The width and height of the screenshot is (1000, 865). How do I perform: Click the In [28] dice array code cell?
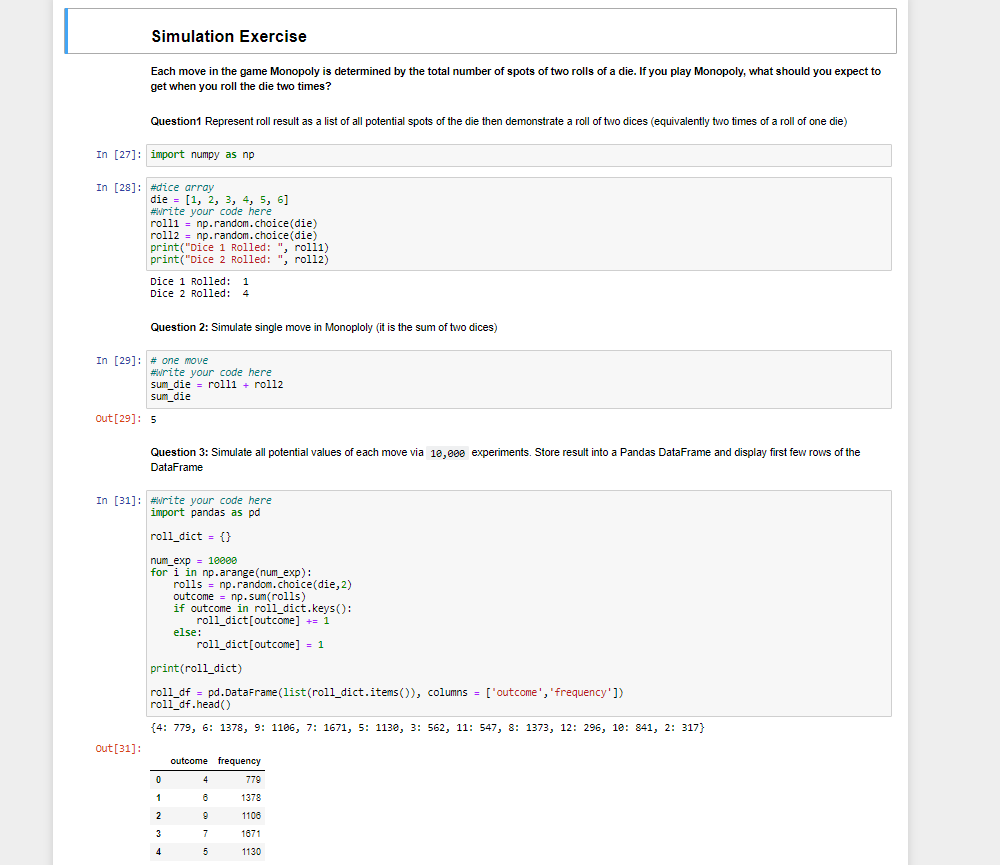click(x=518, y=224)
